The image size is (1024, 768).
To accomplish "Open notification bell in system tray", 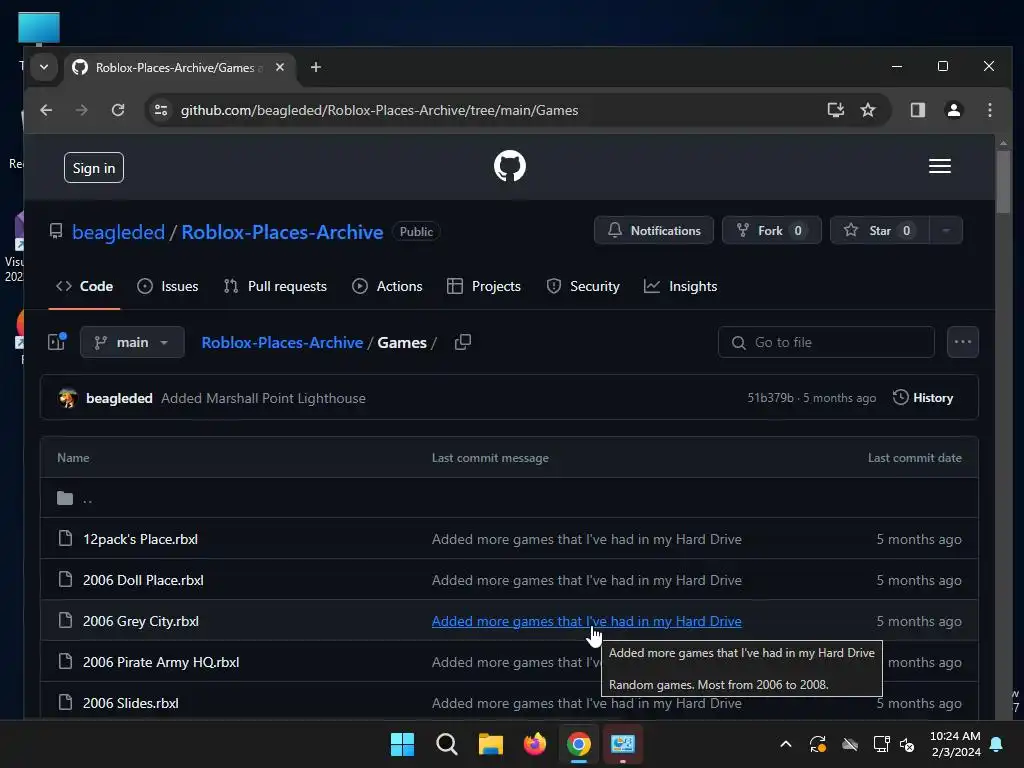I will click(997, 744).
